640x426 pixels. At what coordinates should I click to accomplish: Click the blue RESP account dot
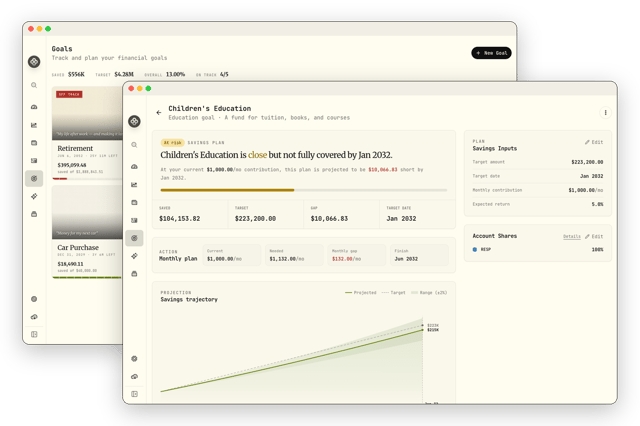(x=475, y=249)
